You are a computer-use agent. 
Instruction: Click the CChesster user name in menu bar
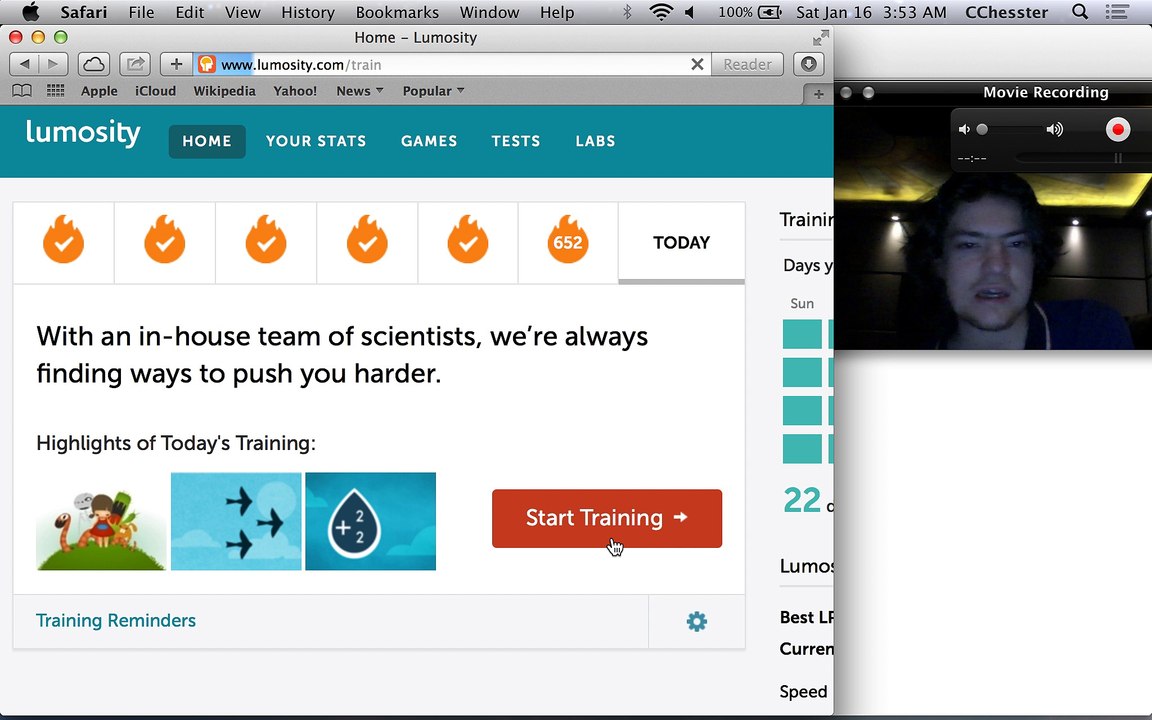click(x=1007, y=12)
